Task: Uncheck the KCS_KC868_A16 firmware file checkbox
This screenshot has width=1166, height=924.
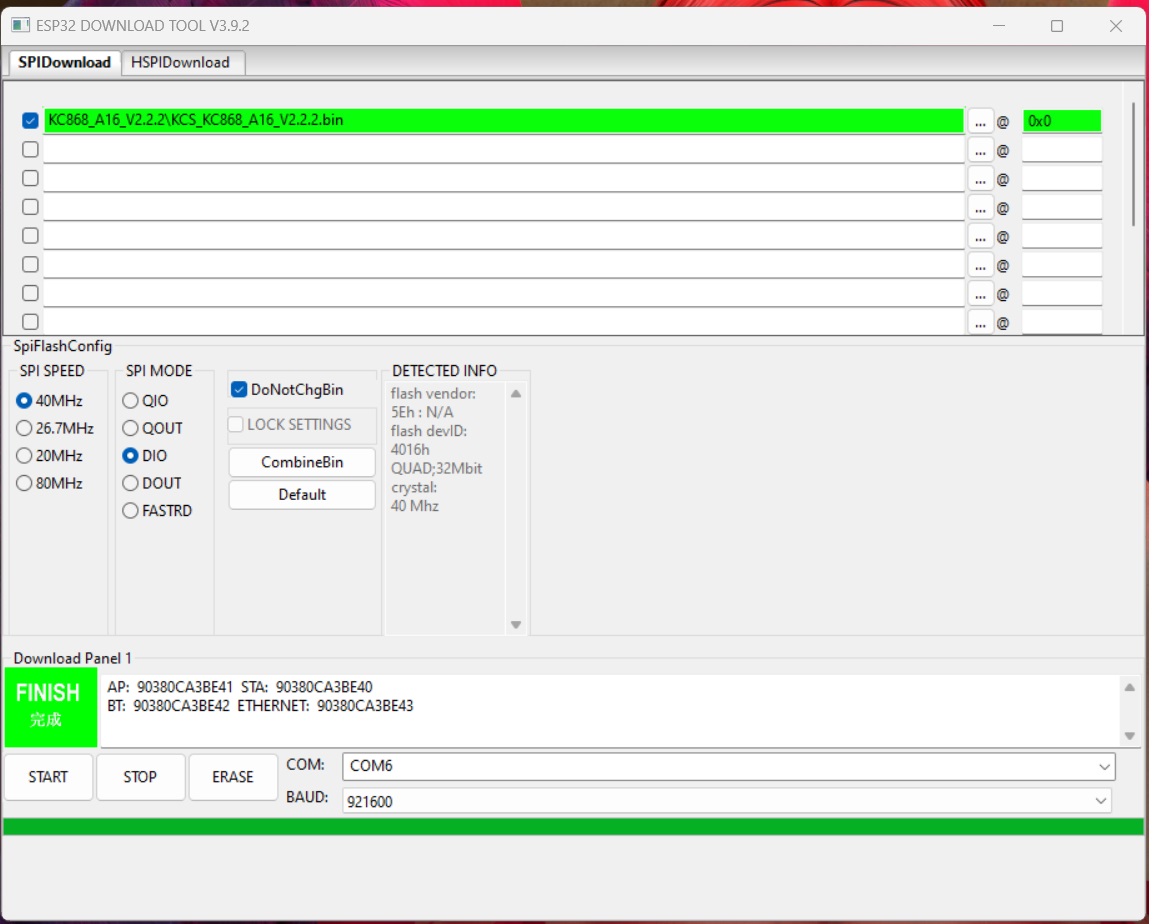Action: 30,121
